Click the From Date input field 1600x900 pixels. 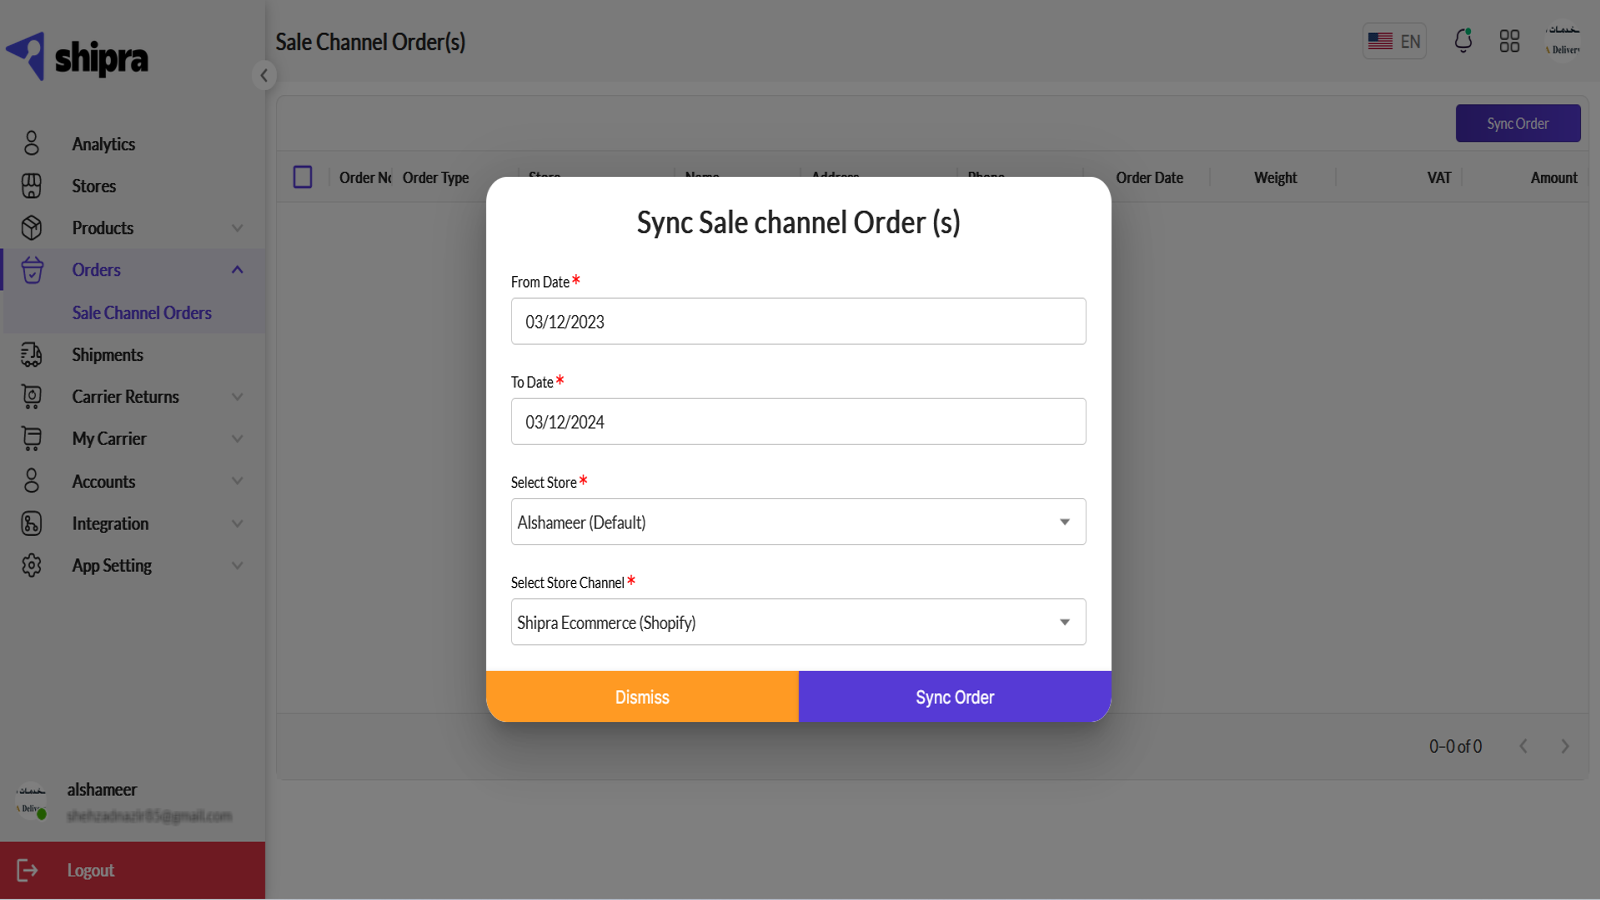point(798,322)
